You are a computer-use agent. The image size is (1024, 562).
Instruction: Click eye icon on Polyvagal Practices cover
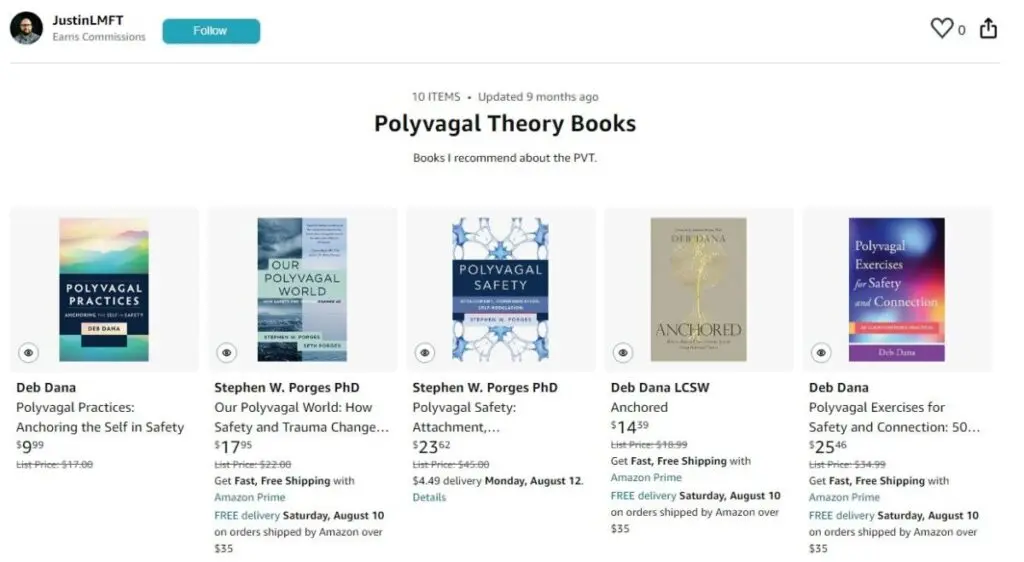coord(28,352)
